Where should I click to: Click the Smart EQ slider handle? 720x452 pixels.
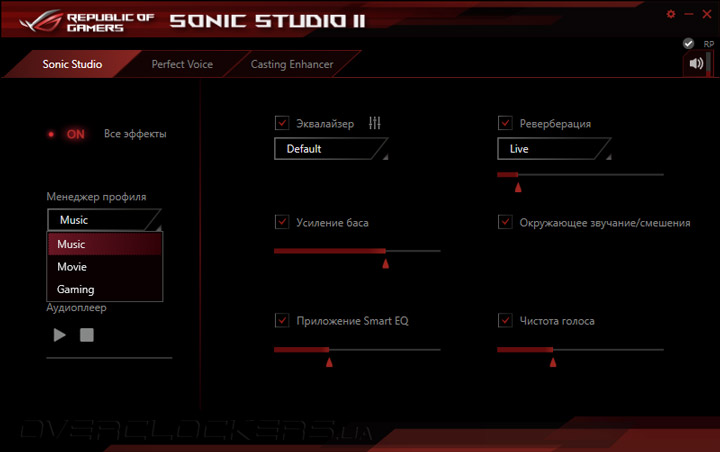(x=329, y=362)
